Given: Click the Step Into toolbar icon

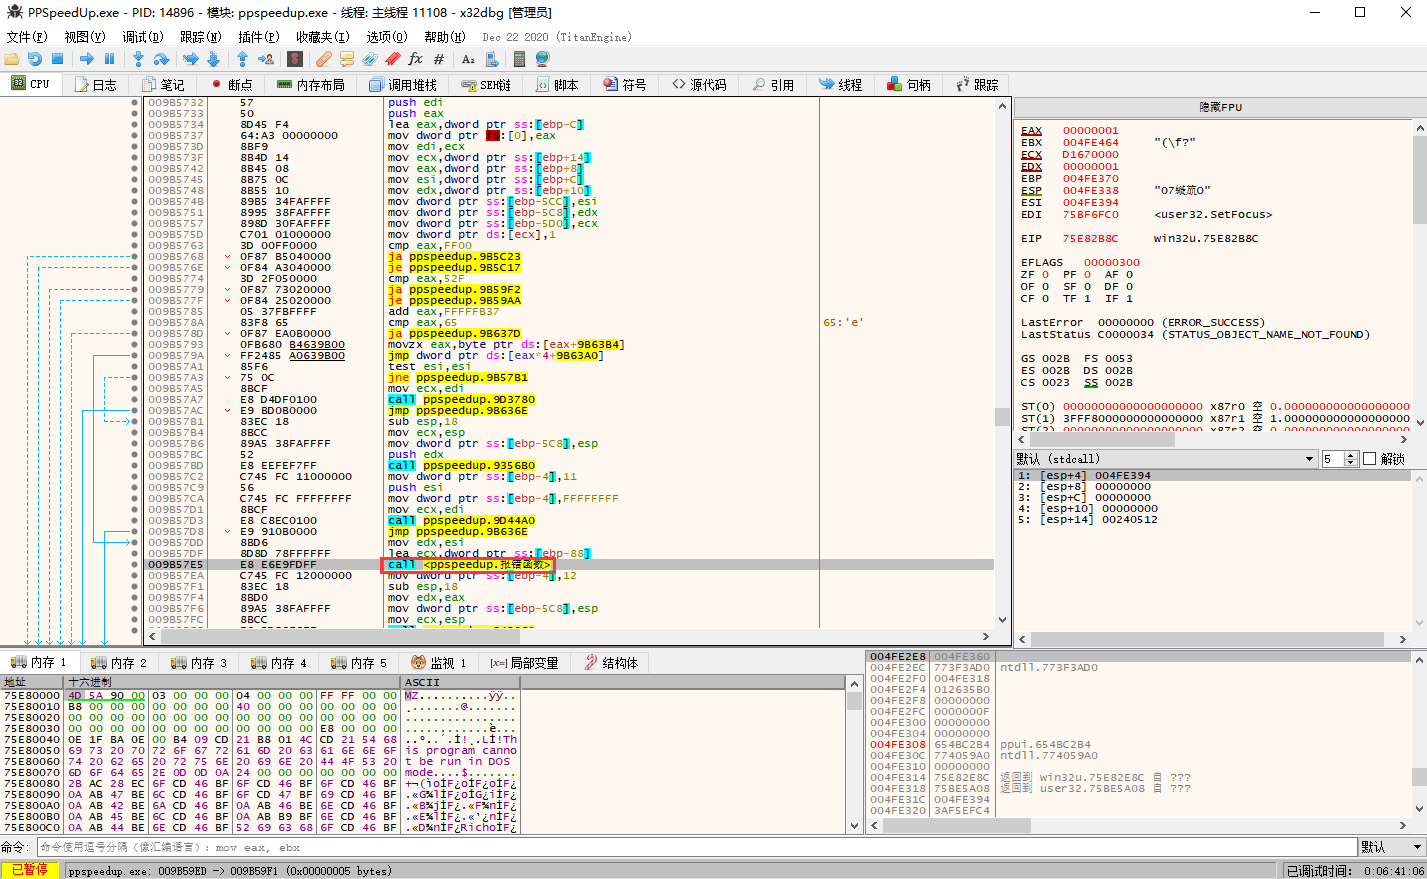Looking at the screenshot, I should pos(139,59).
